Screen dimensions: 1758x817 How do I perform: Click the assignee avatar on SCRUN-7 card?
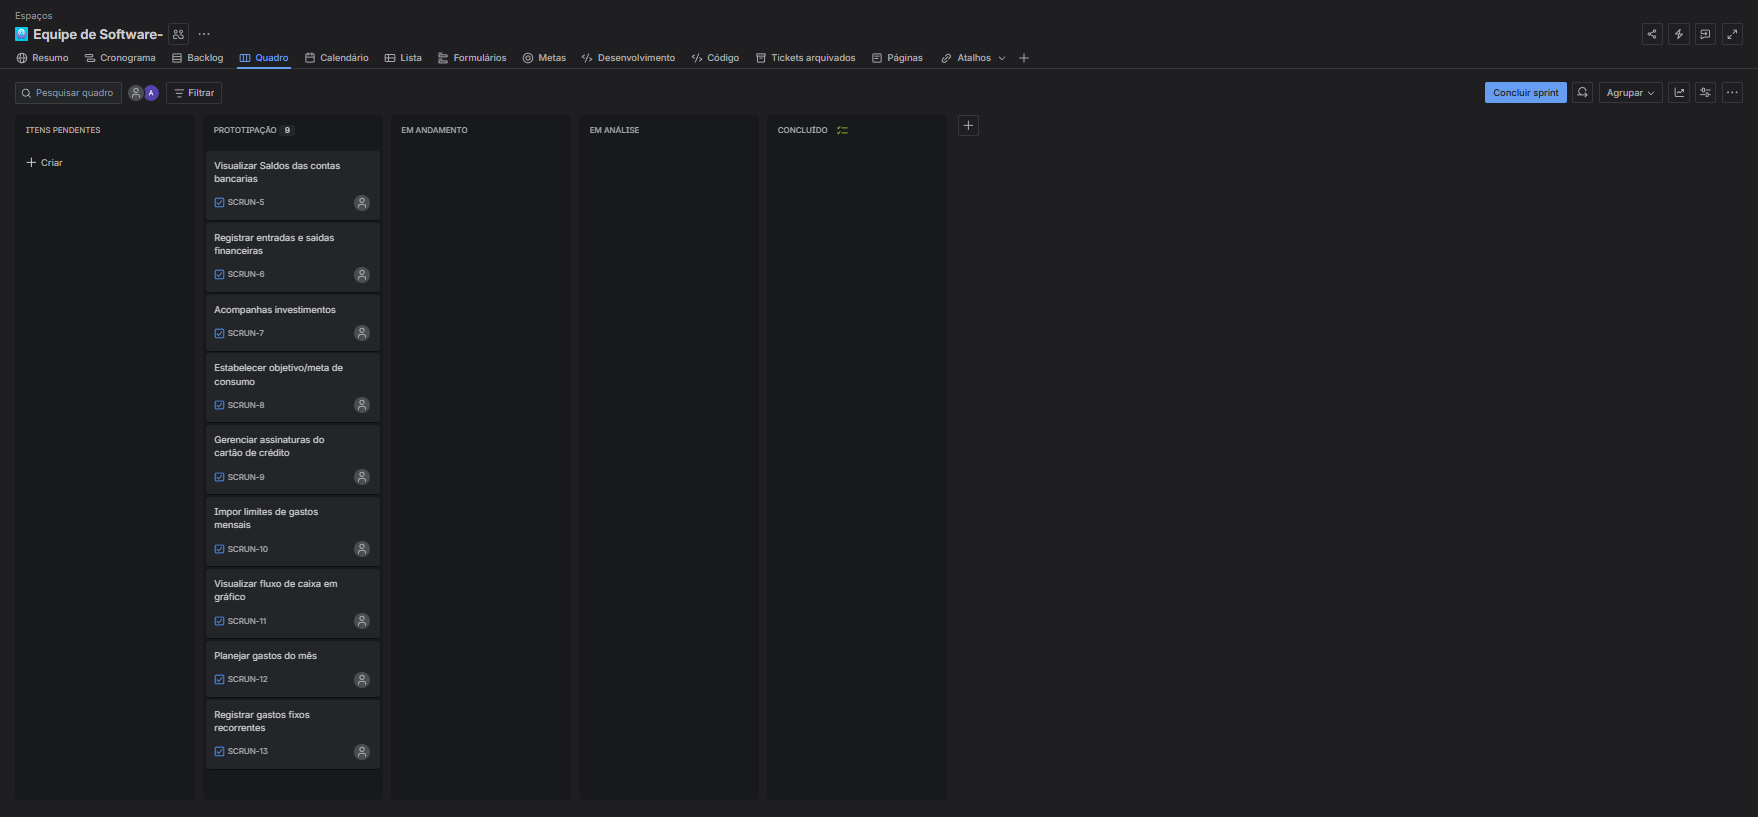pyautogui.click(x=362, y=333)
